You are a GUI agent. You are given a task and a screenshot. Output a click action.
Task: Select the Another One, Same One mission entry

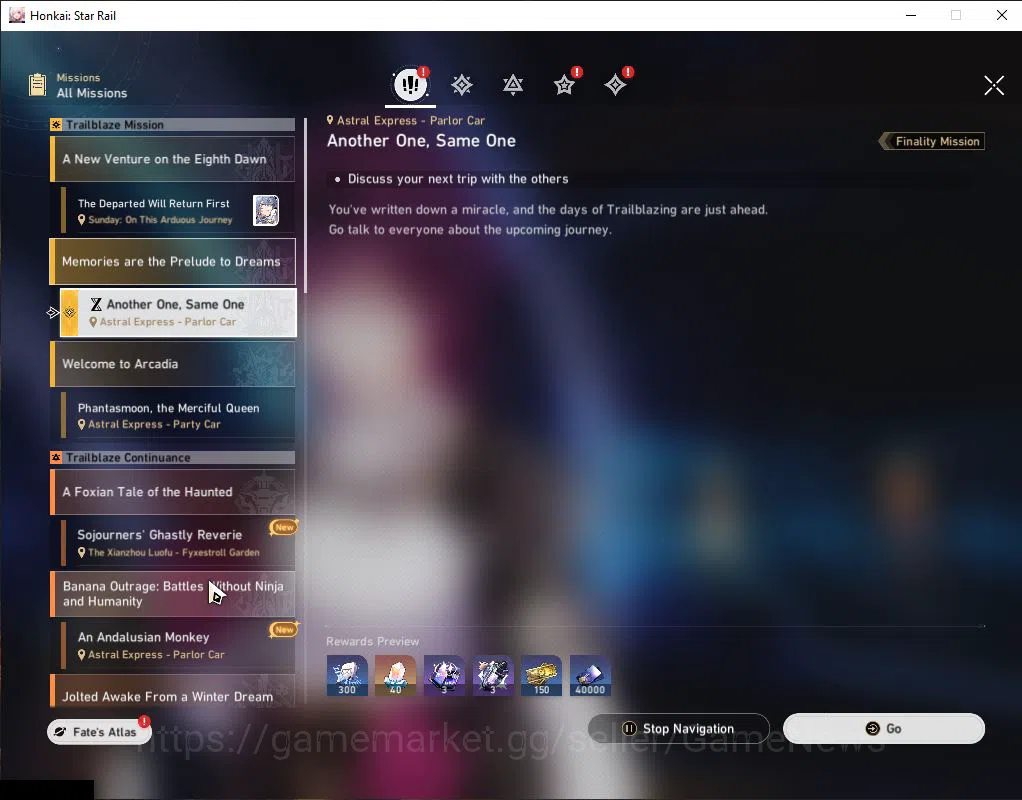[x=178, y=313]
